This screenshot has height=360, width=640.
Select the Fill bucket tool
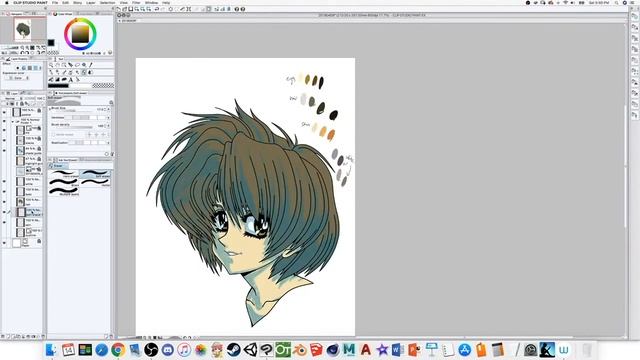51,79
